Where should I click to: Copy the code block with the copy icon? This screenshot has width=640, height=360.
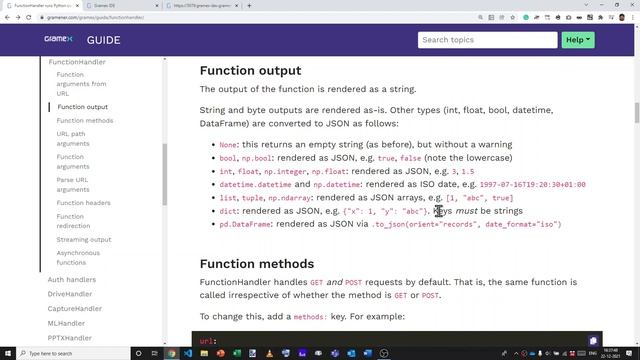(593, 340)
